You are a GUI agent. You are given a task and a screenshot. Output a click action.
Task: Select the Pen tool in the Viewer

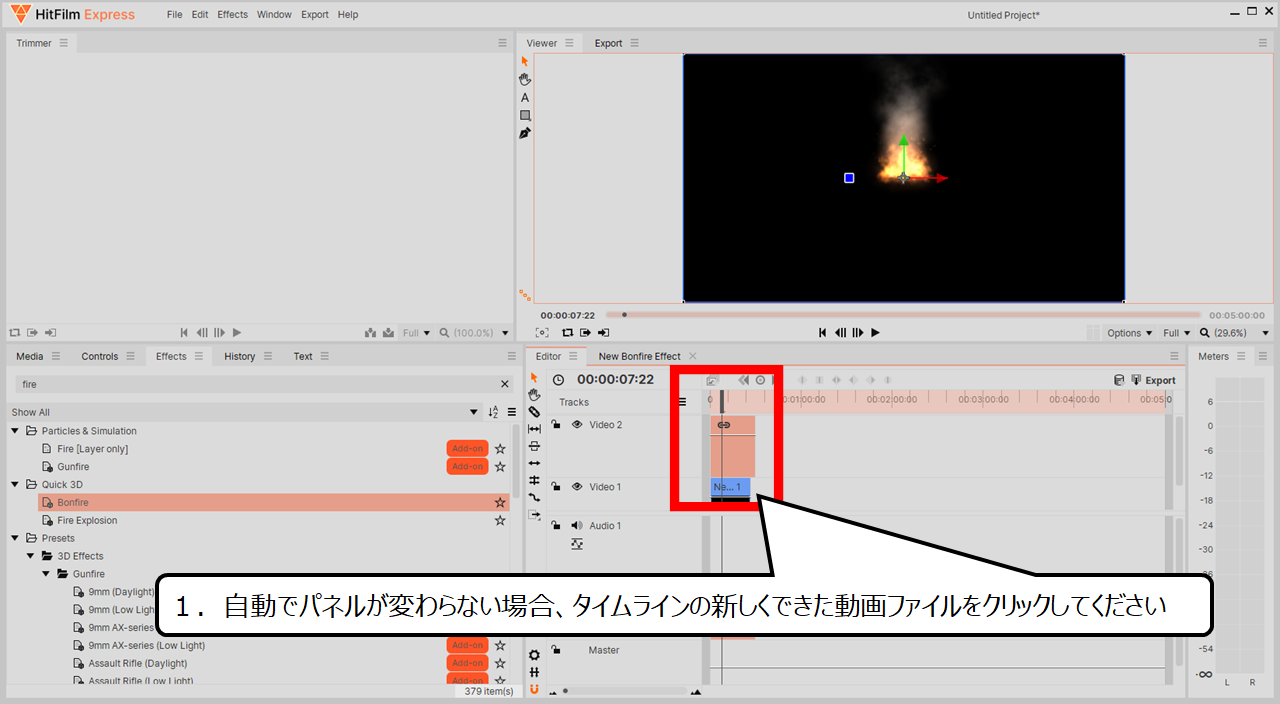coord(525,133)
